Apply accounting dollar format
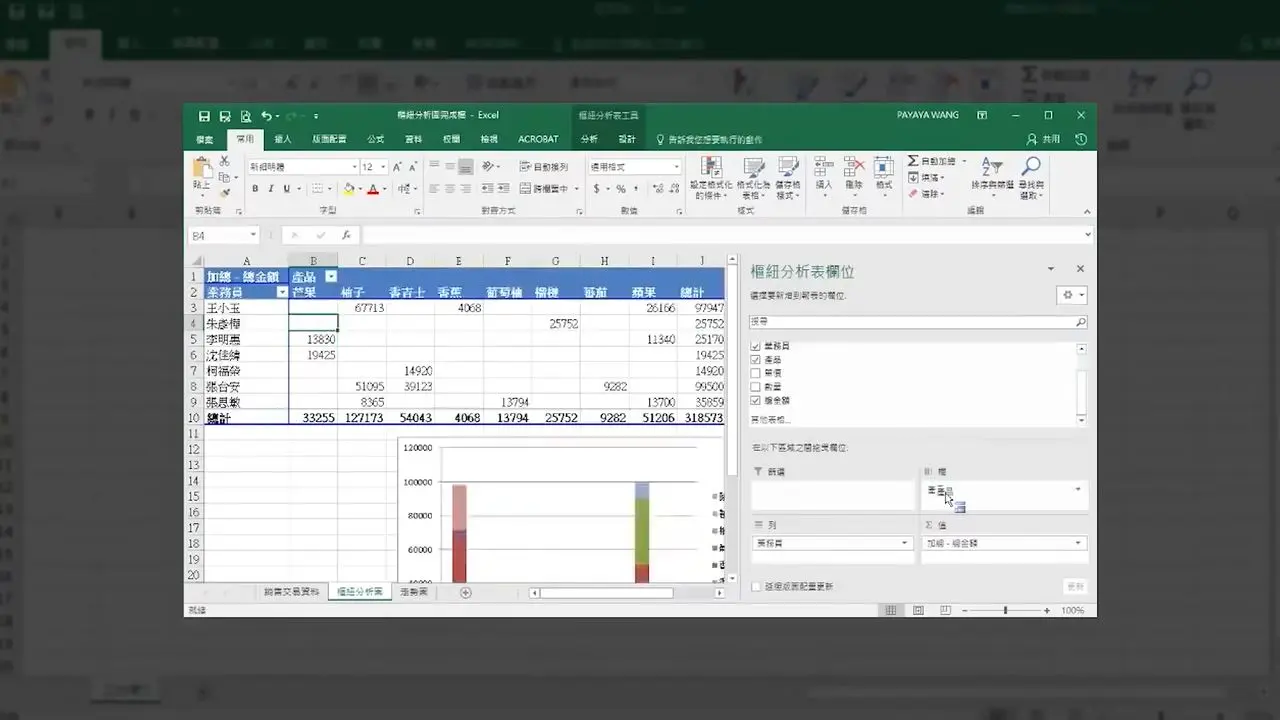The height and width of the screenshot is (720, 1280). (x=597, y=189)
